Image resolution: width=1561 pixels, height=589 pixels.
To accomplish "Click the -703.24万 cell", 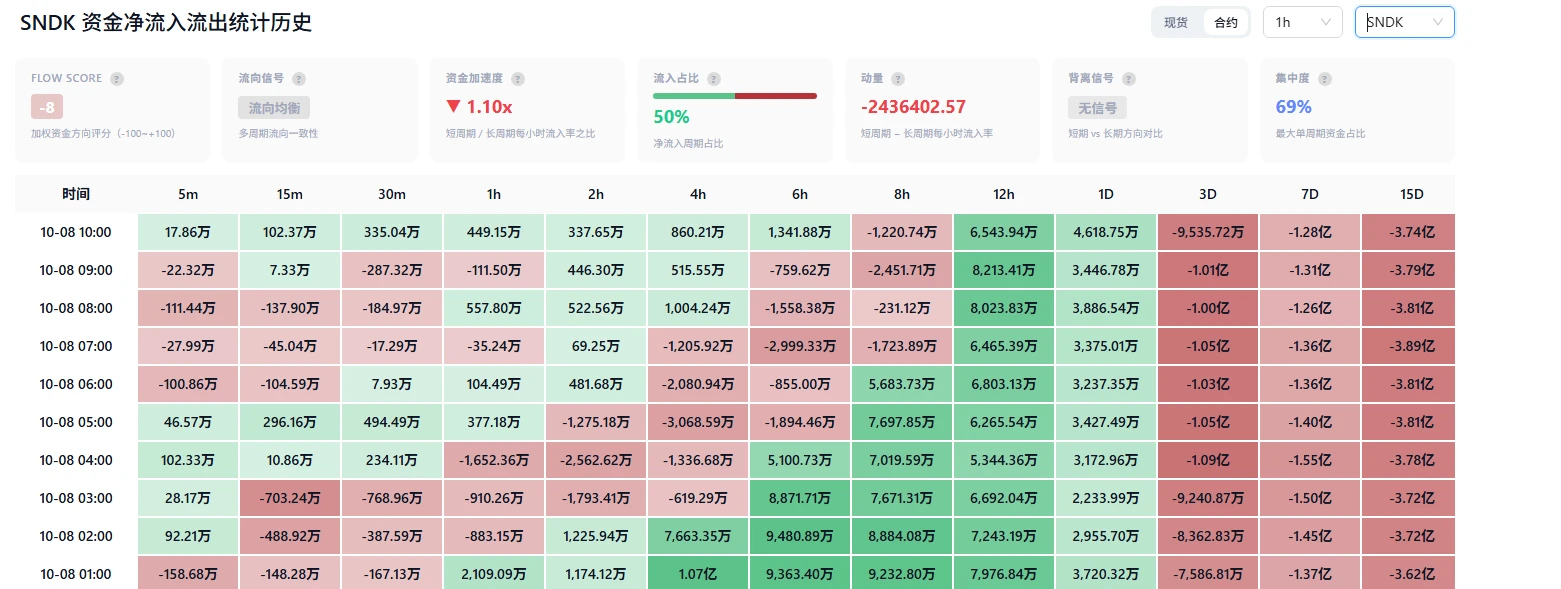I will pos(290,499).
